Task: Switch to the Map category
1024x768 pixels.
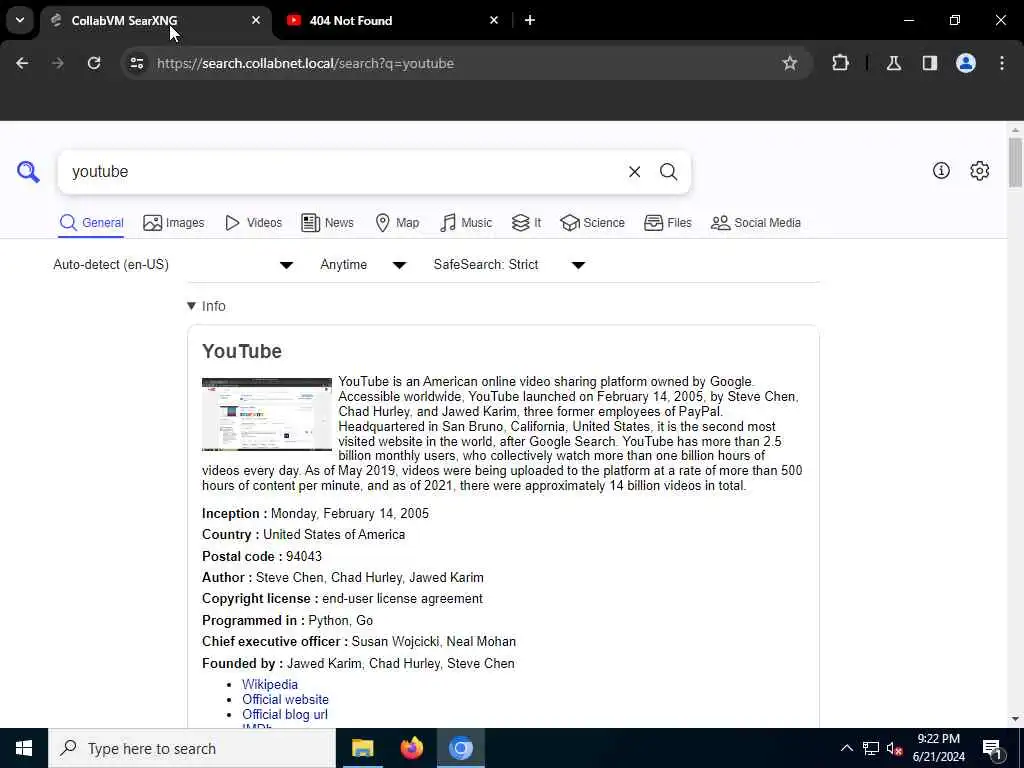Action: tap(397, 223)
